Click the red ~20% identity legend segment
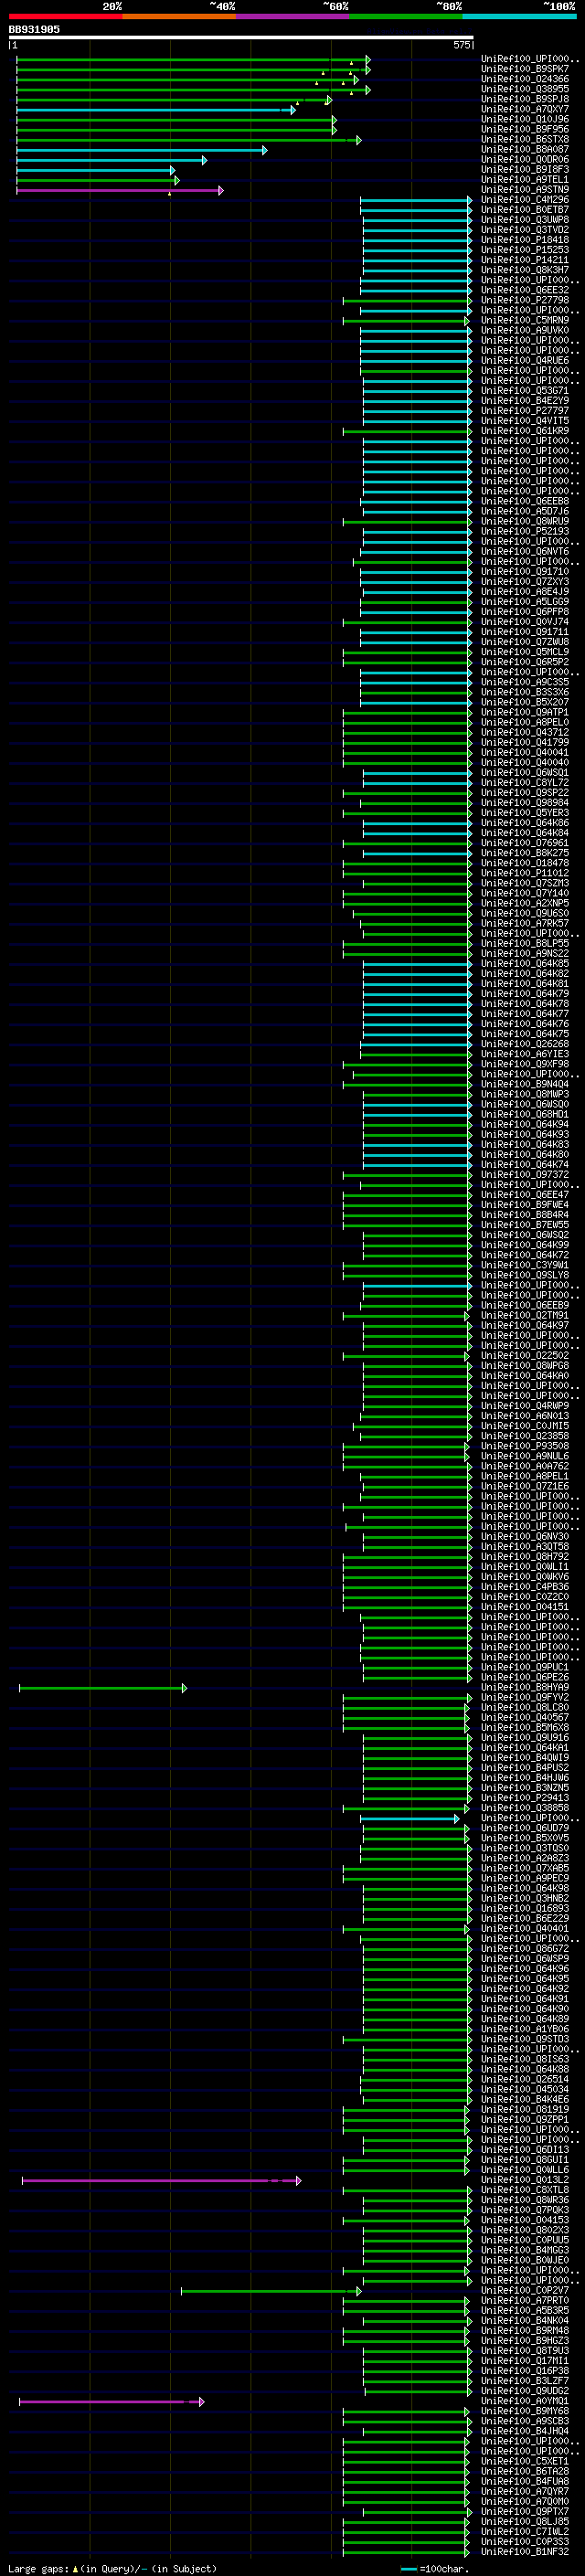The width and height of the screenshot is (585, 2576). [x=65, y=16]
